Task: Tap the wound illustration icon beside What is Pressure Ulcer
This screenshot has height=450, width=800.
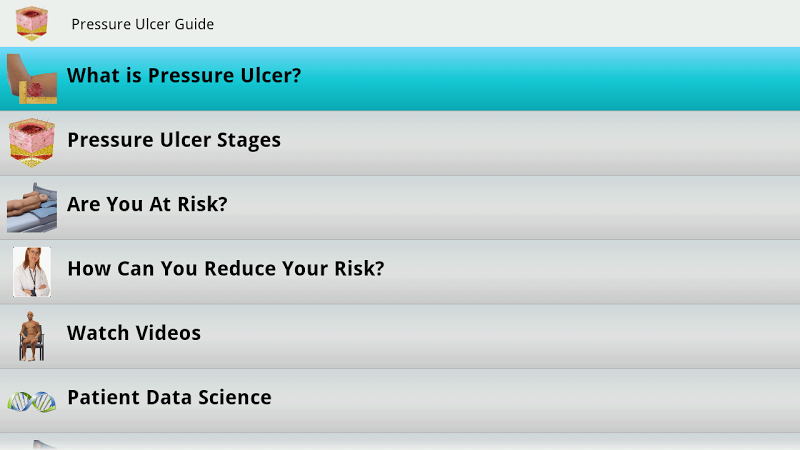Action: coord(32,78)
